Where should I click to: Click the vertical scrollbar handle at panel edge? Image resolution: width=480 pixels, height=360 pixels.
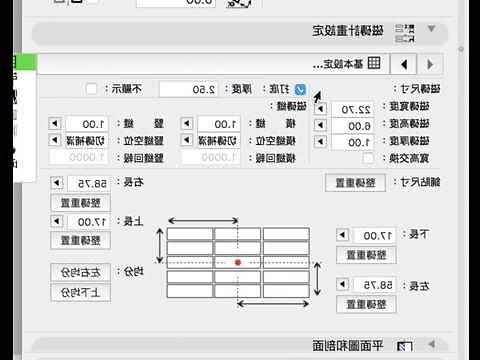pyautogui.click(x=461, y=49)
